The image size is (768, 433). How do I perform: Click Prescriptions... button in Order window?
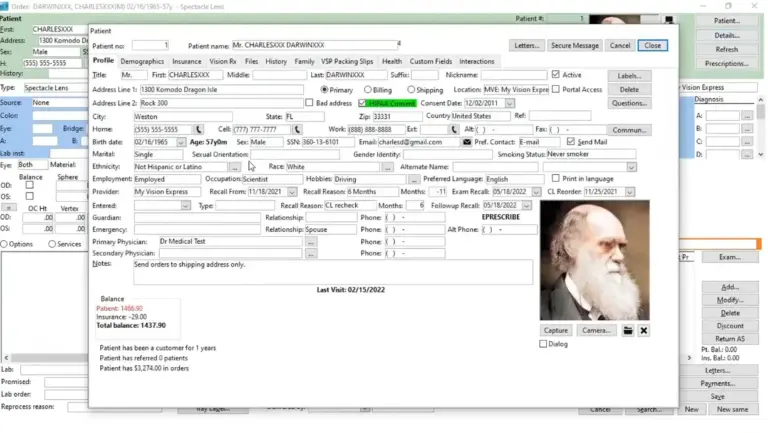726,64
